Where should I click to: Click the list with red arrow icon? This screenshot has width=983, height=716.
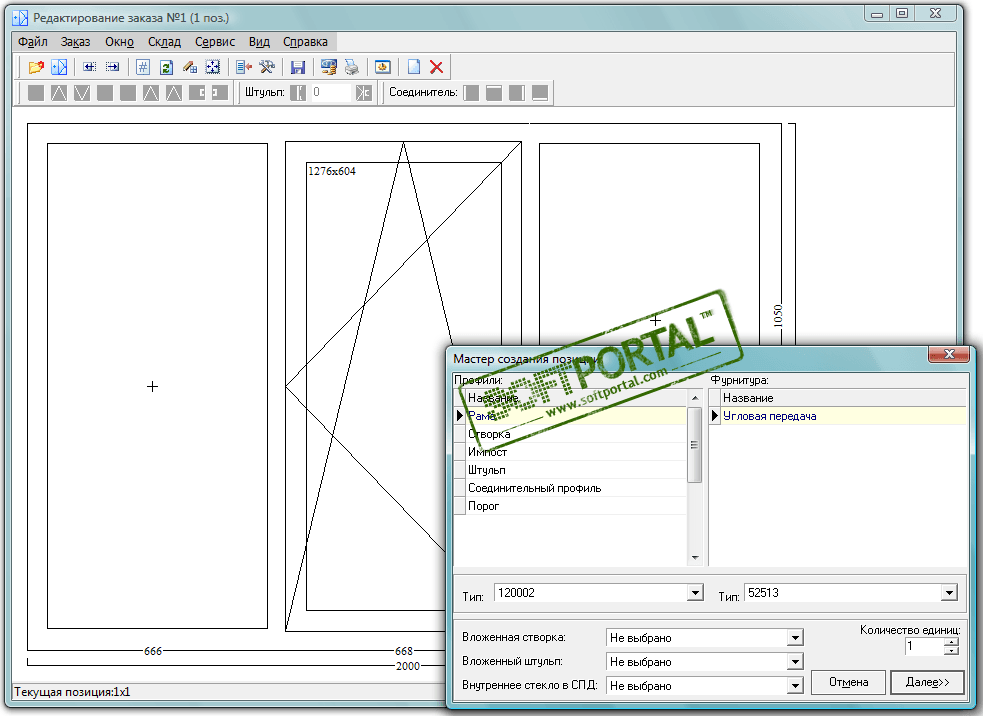(x=244, y=67)
